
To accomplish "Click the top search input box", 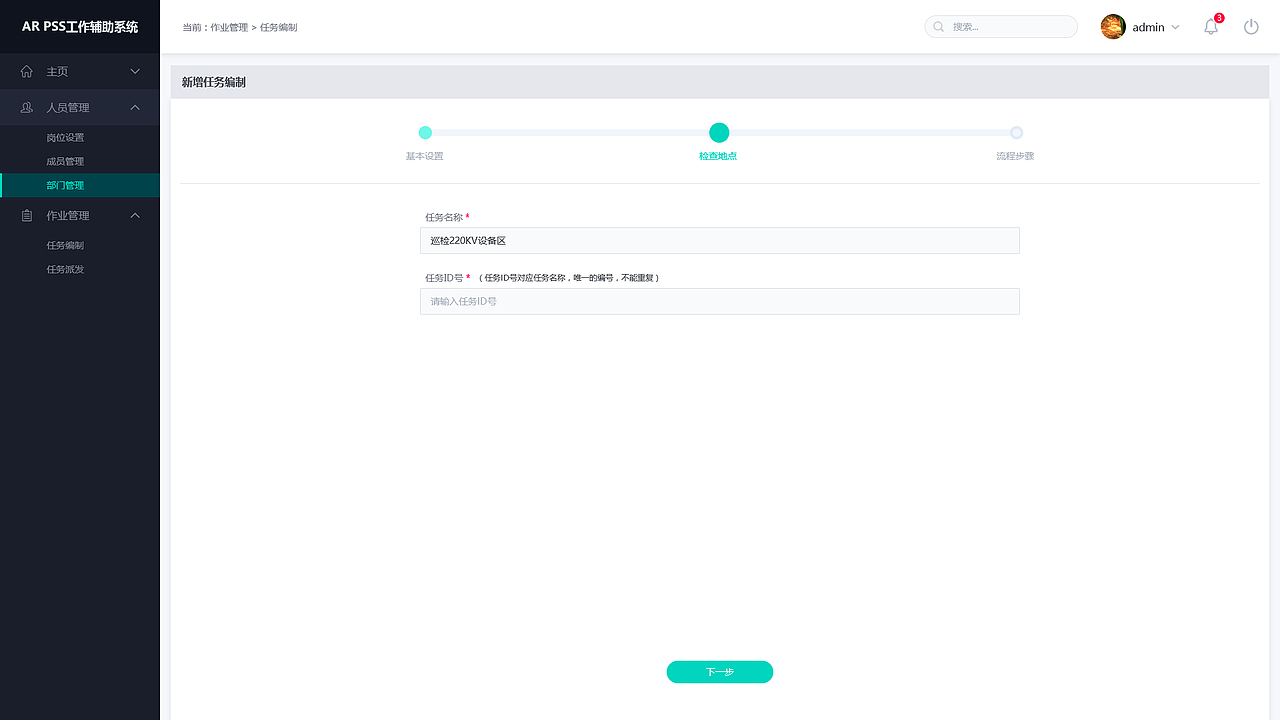I will pyautogui.click(x=1001, y=27).
